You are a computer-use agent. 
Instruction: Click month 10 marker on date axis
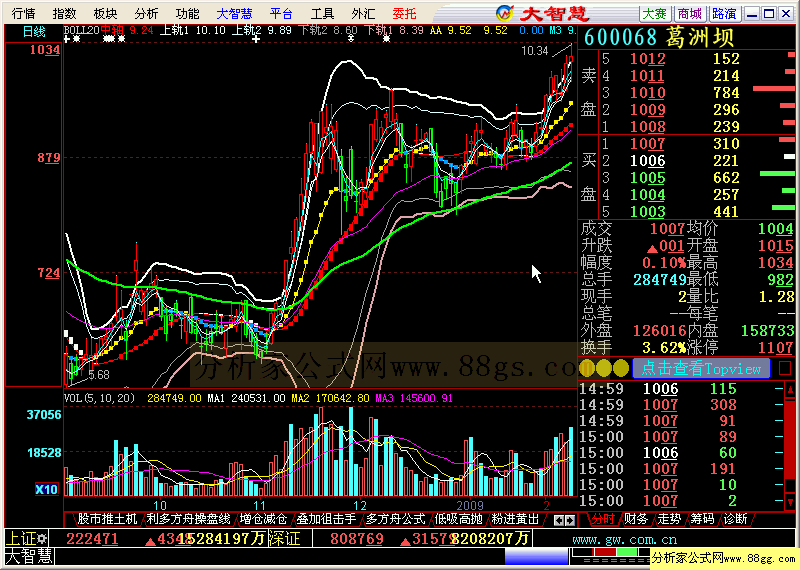click(x=160, y=506)
